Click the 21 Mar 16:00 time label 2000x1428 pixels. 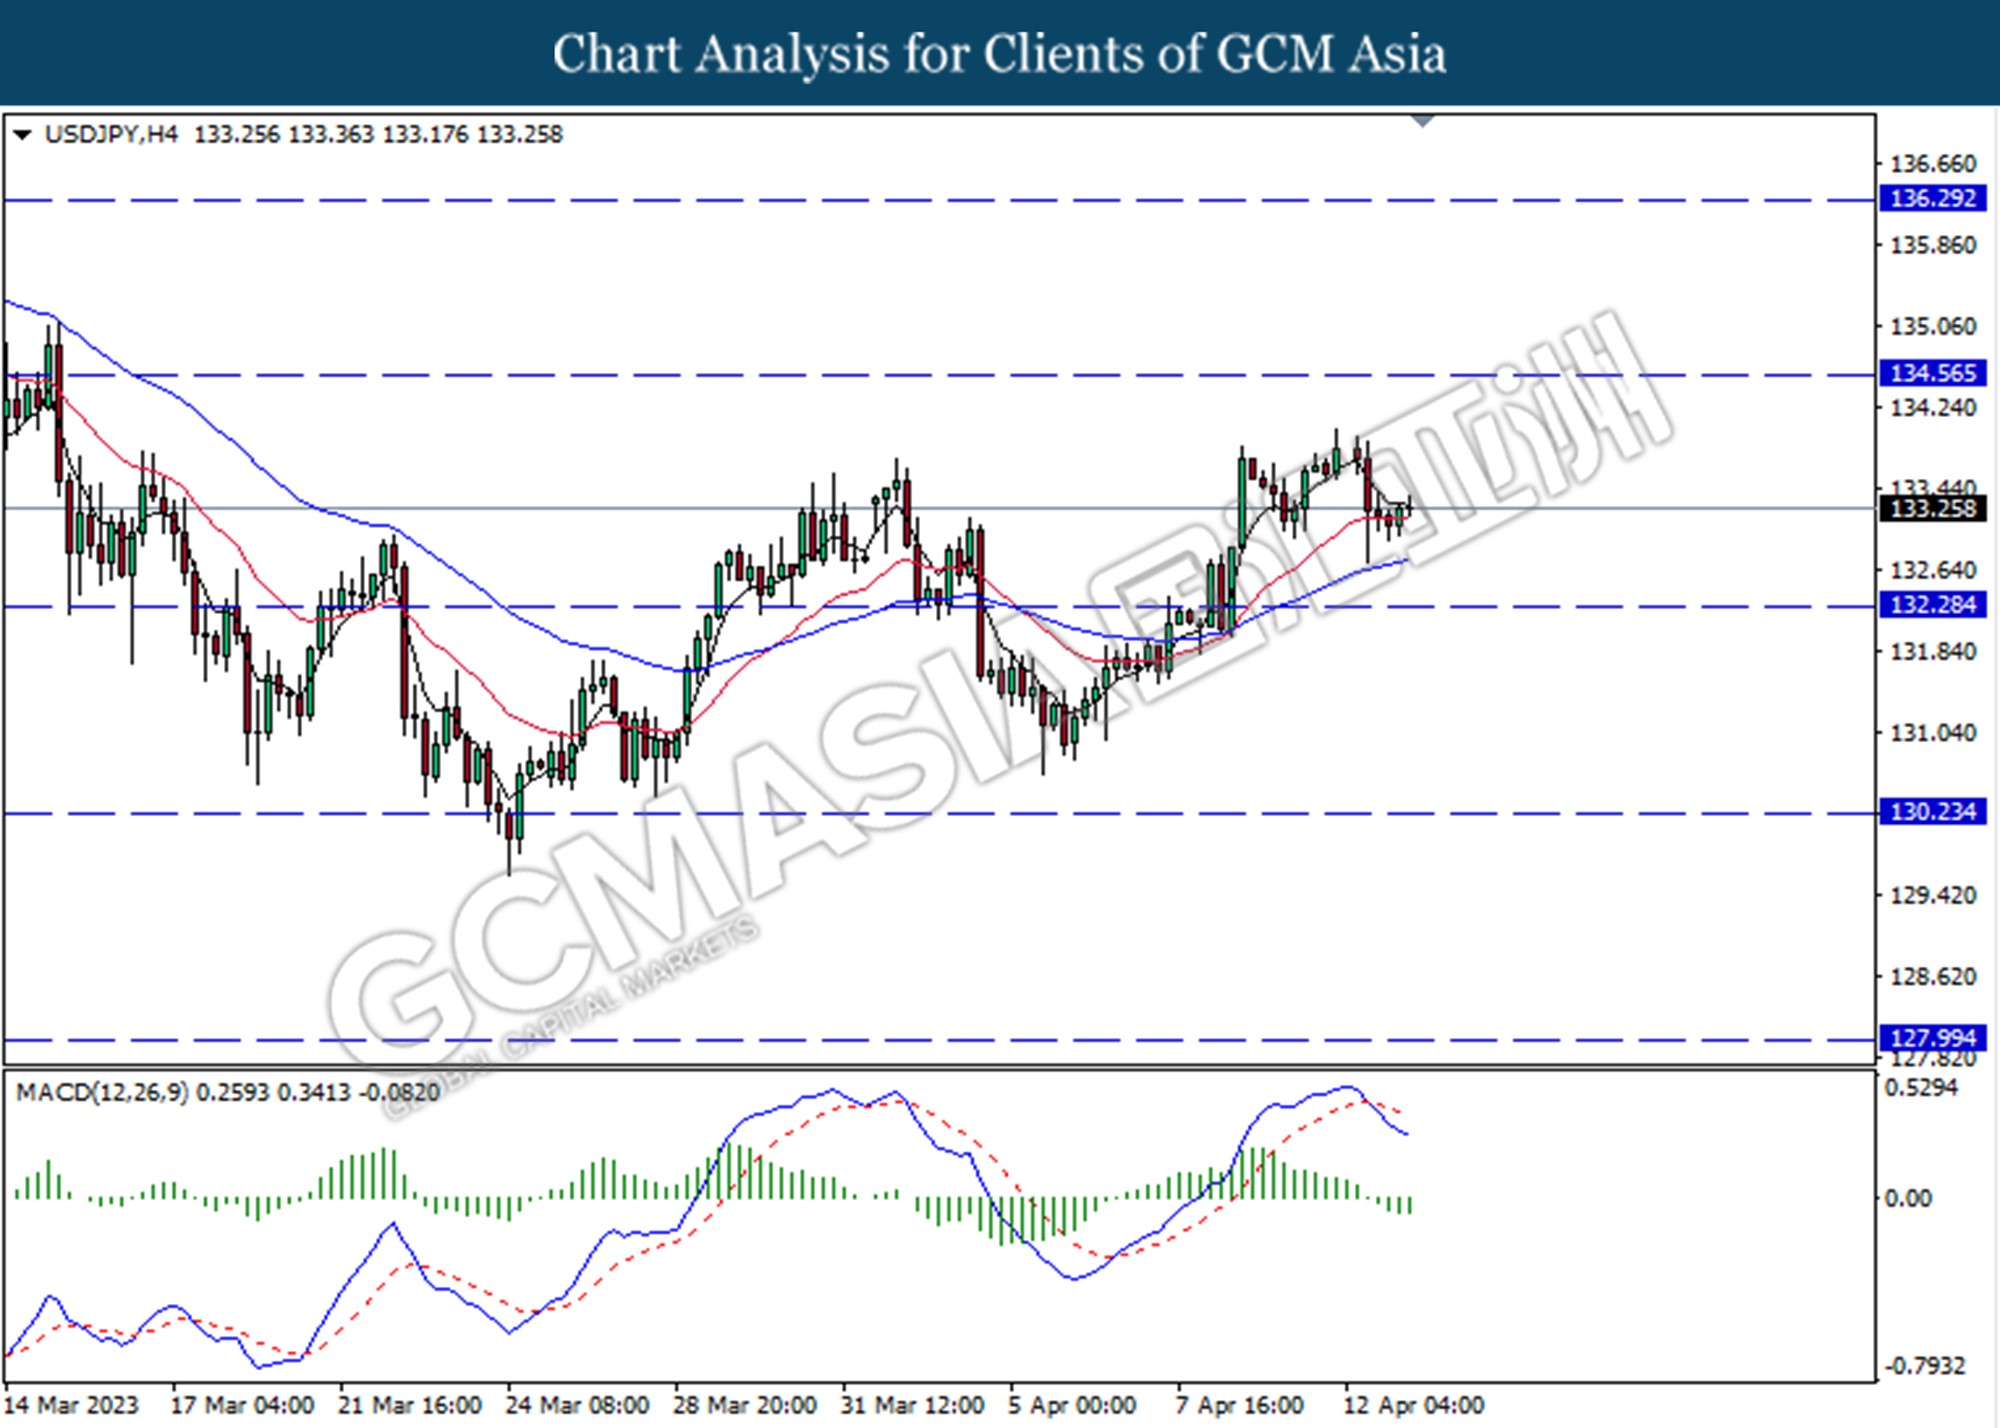point(410,1405)
